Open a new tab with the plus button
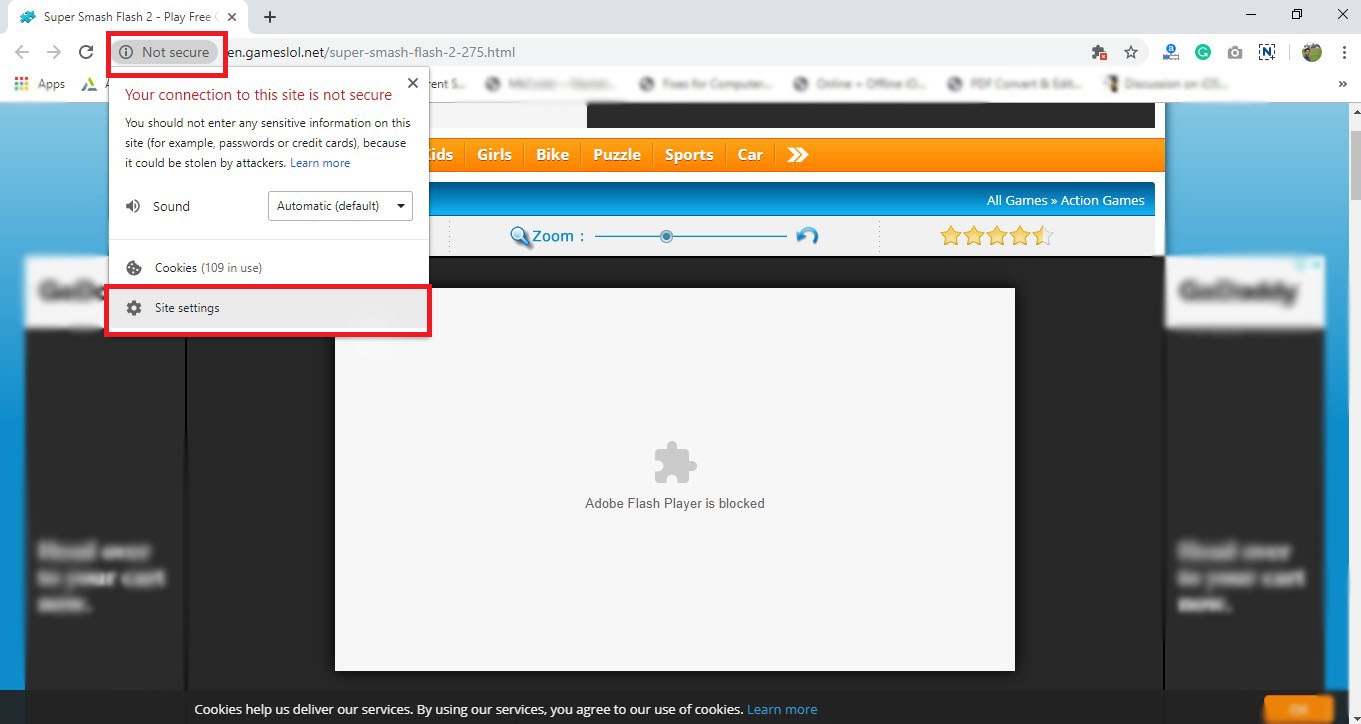 click(270, 16)
